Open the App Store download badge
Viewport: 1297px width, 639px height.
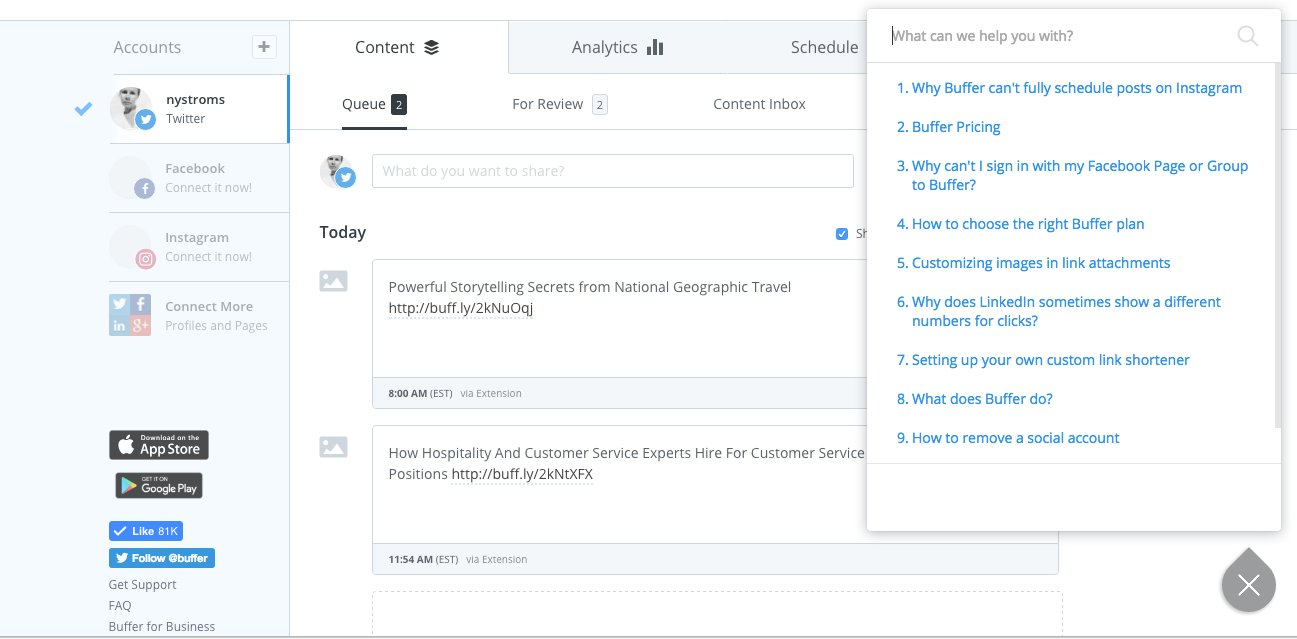[159, 445]
